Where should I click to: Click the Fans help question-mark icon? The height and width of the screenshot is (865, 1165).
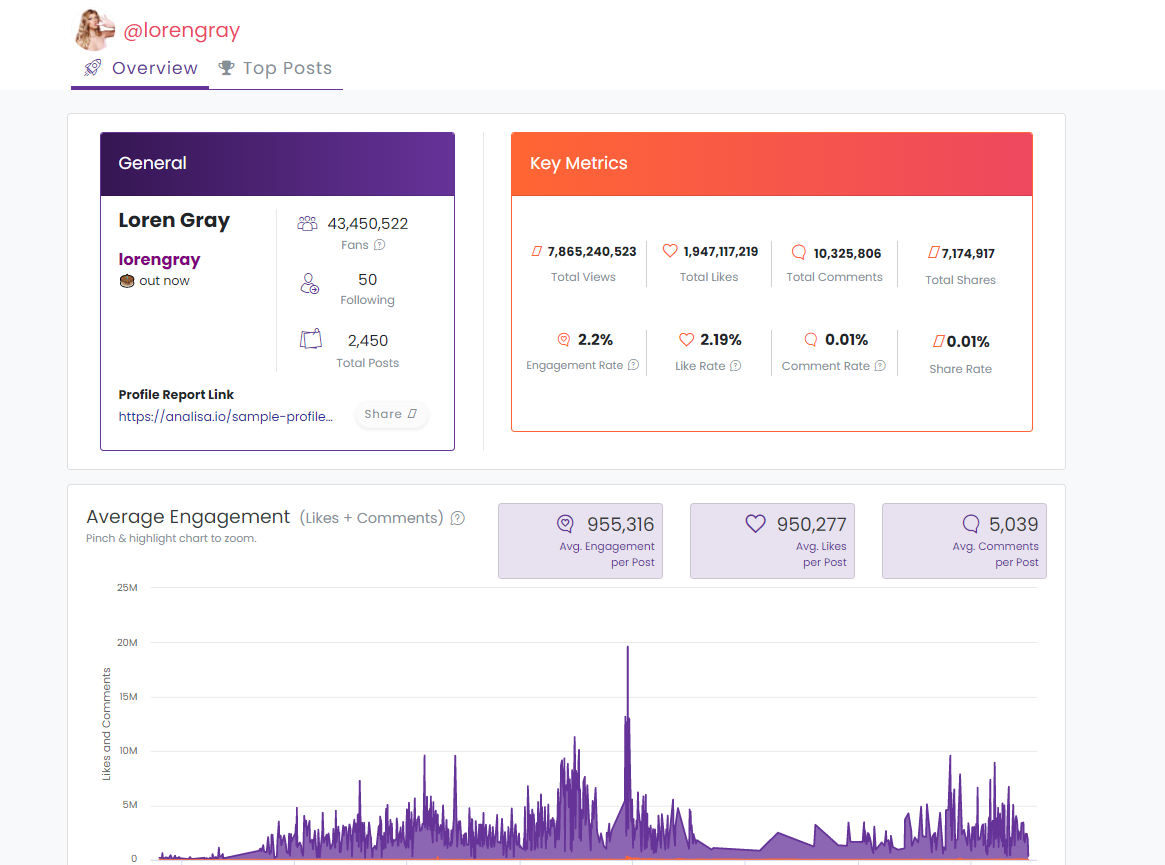(380, 245)
